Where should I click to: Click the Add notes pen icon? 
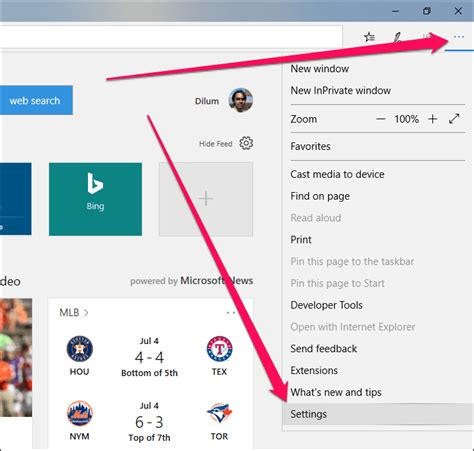tap(397, 37)
